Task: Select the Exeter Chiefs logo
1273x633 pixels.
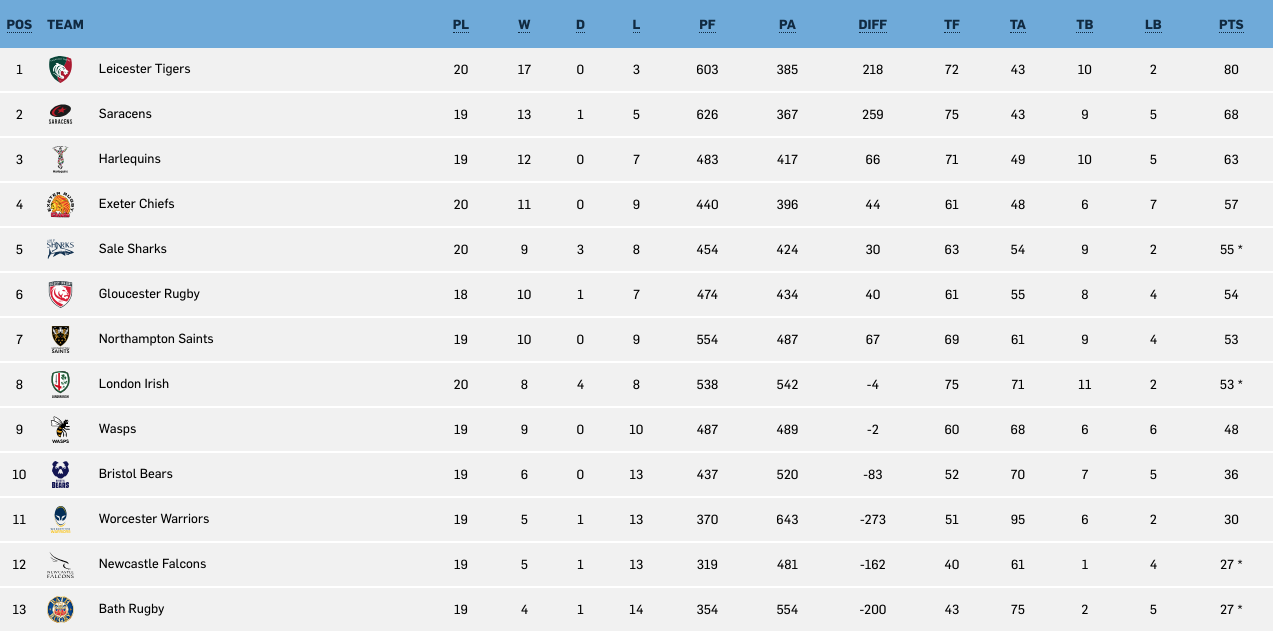Action: tap(60, 205)
